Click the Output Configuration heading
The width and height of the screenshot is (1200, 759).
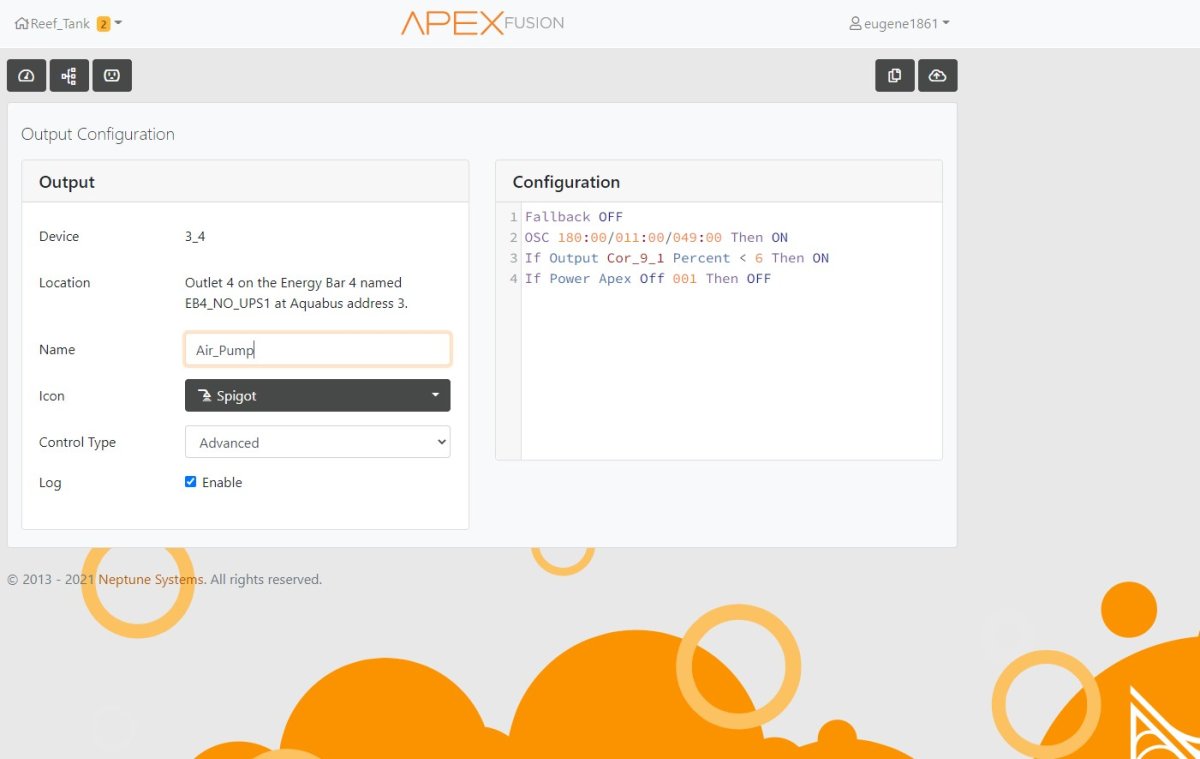coord(98,134)
